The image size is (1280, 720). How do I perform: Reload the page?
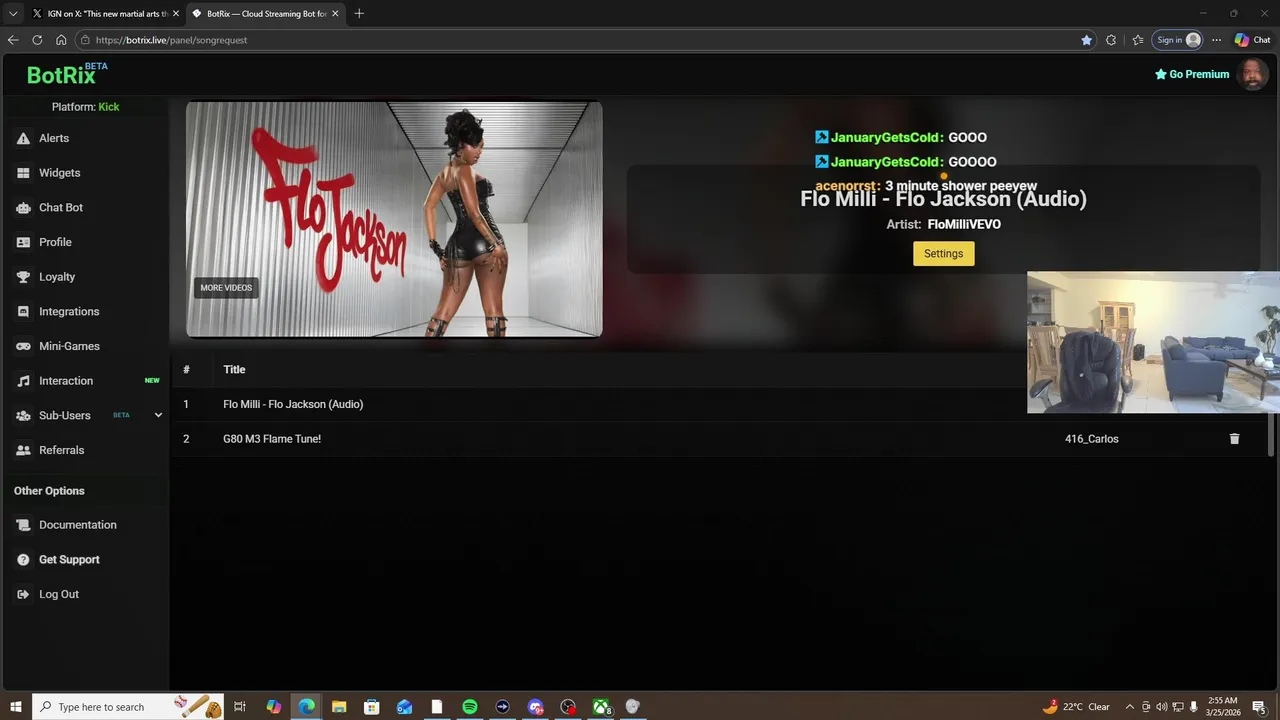[37, 40]
